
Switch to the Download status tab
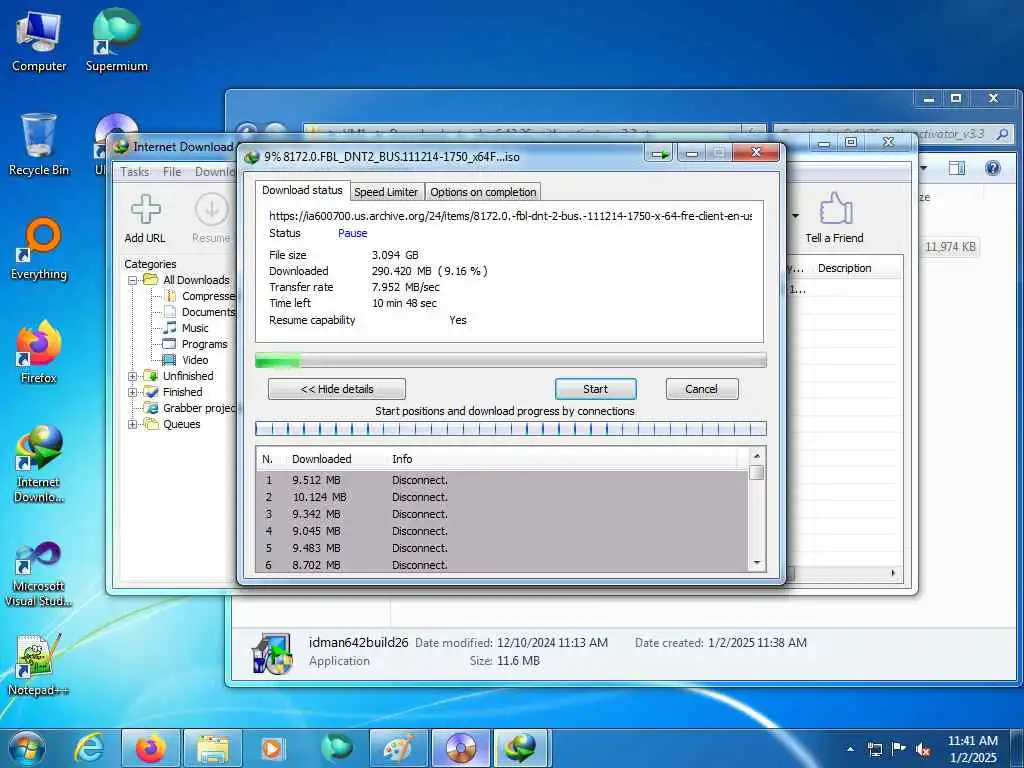click(x=302, y=190)
